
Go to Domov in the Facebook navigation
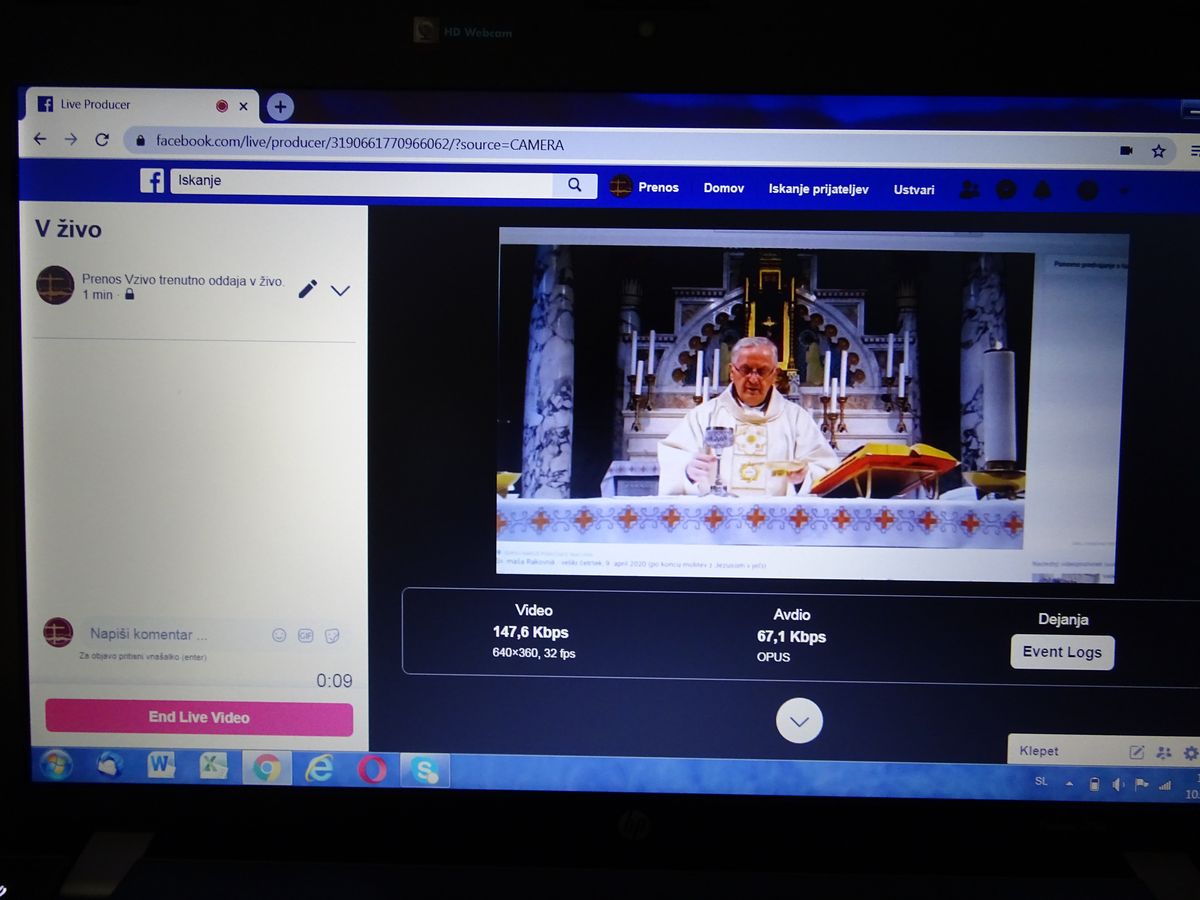(x=723, y=188)
